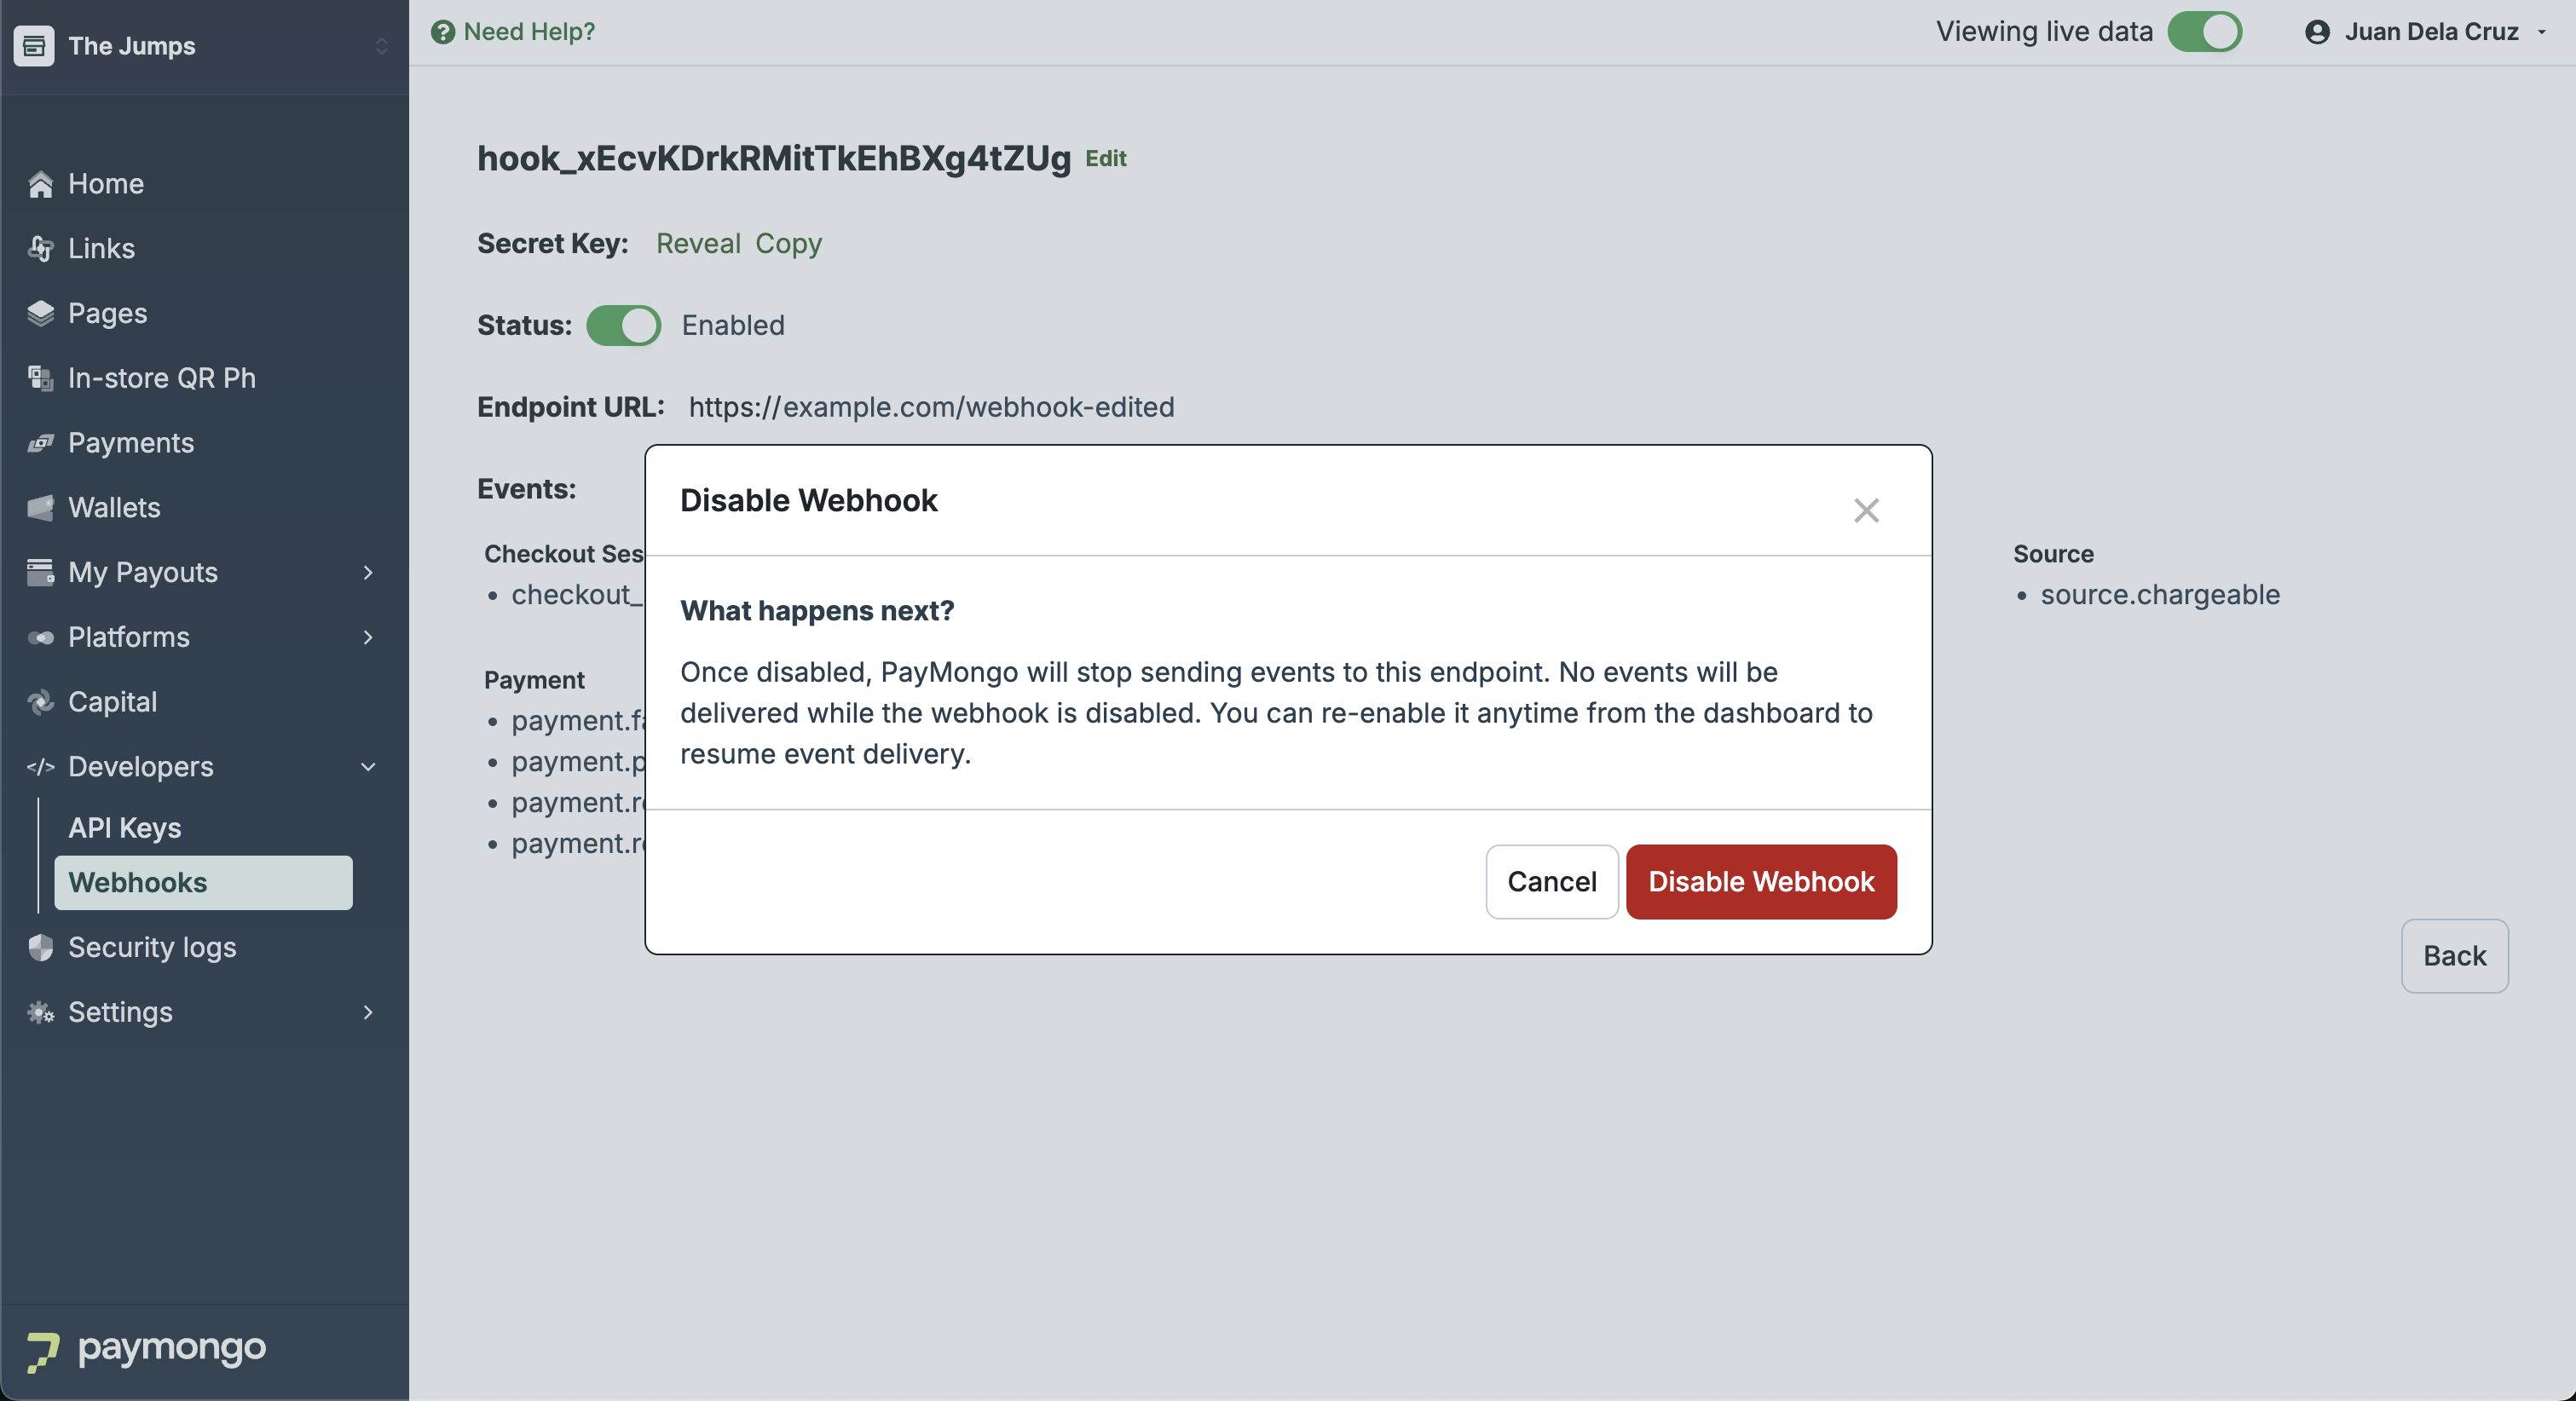Click the Need Help question mark icon
The image size is (2576, 1401).
(x=442, y=32)
